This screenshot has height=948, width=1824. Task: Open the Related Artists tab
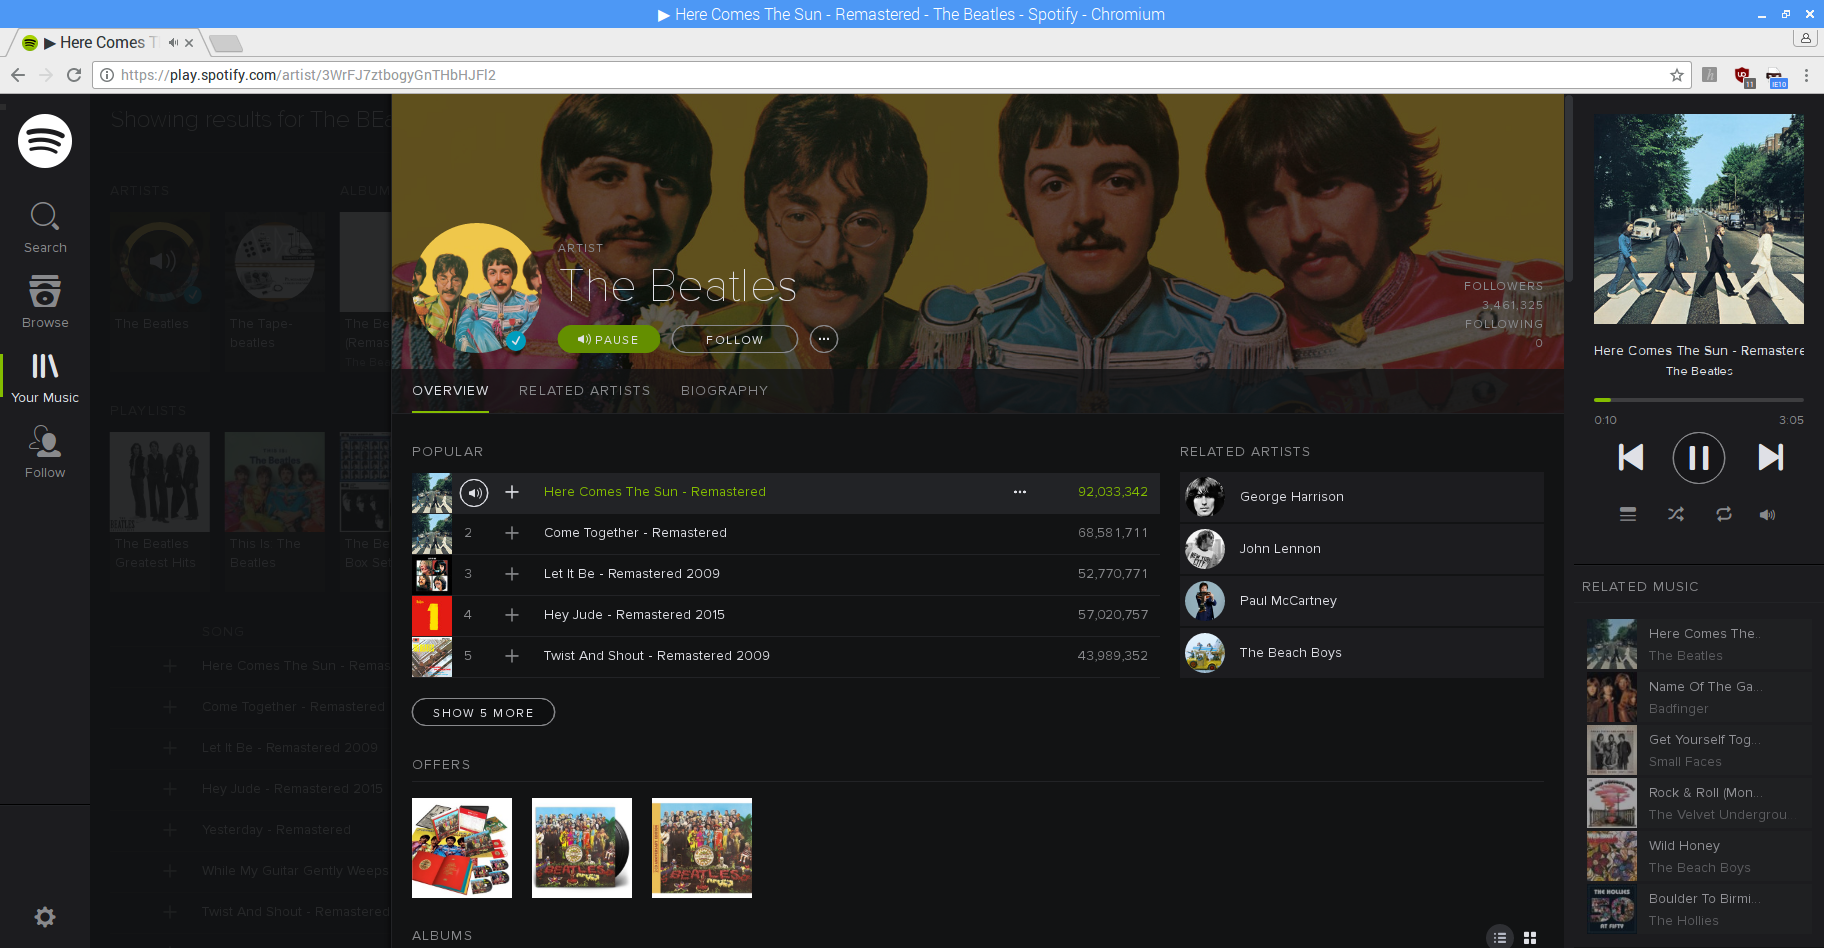pos(584,391)
